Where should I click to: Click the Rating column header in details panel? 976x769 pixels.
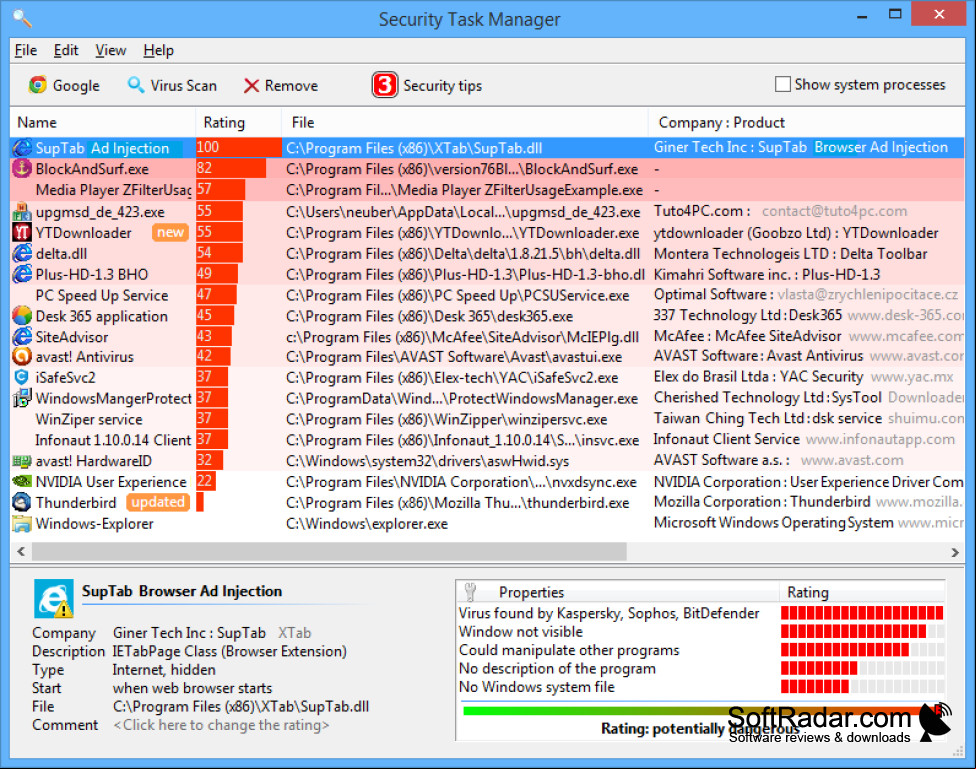coord(862,591)
